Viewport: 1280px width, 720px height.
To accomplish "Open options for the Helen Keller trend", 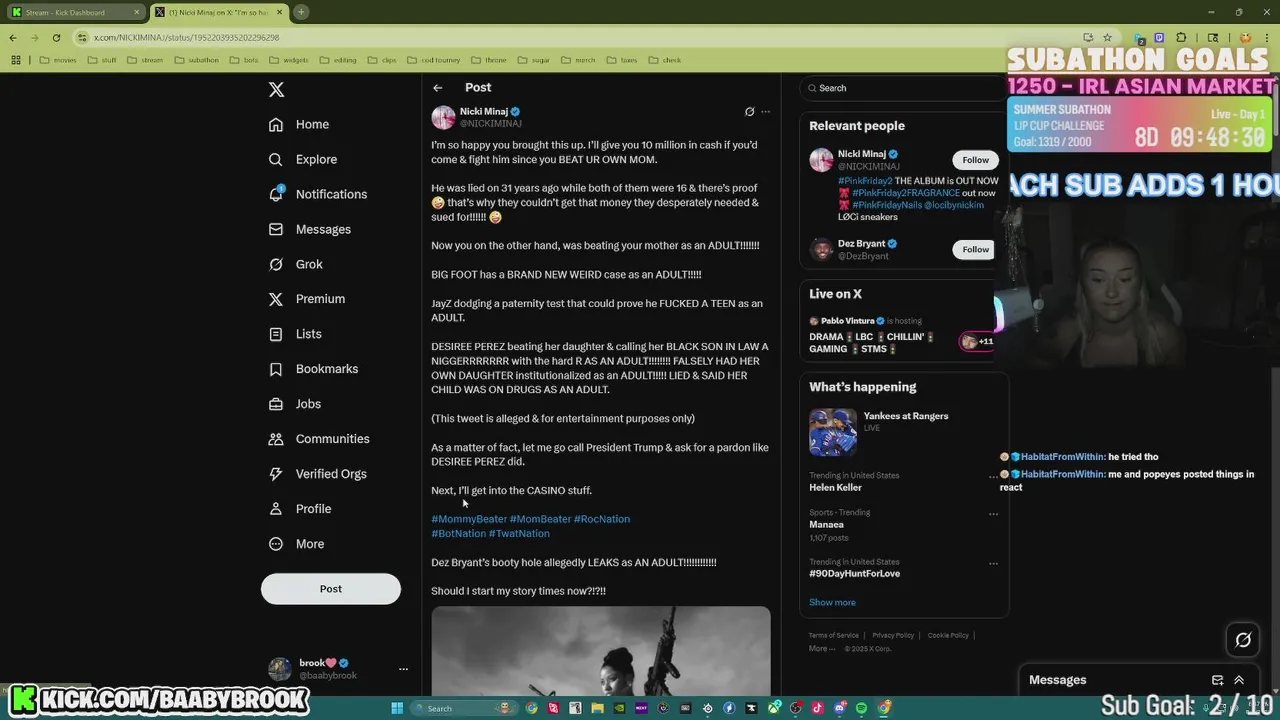I will pyautogui.click(x=993, y=477).
